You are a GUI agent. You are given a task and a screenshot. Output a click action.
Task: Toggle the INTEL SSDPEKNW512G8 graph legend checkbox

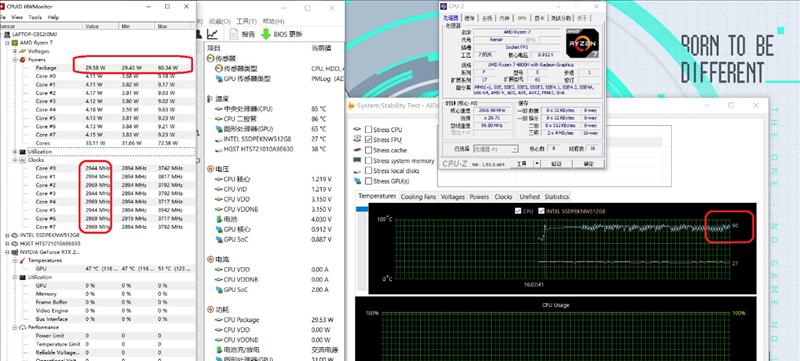[x=541, y=211]
